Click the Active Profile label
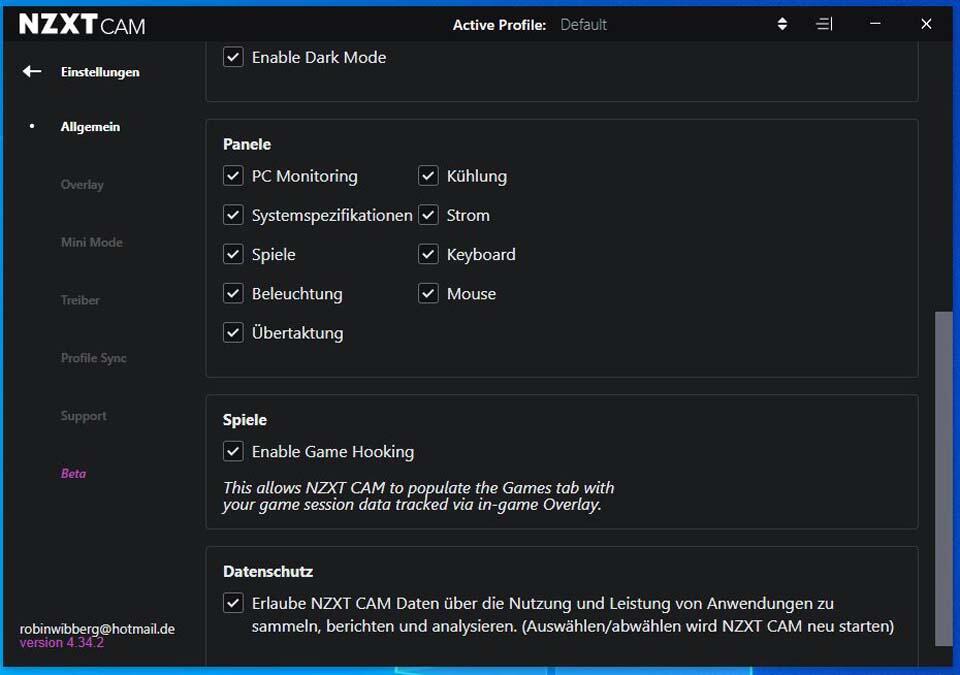Viewport: 960px width, 675px height. pos(499,25)
